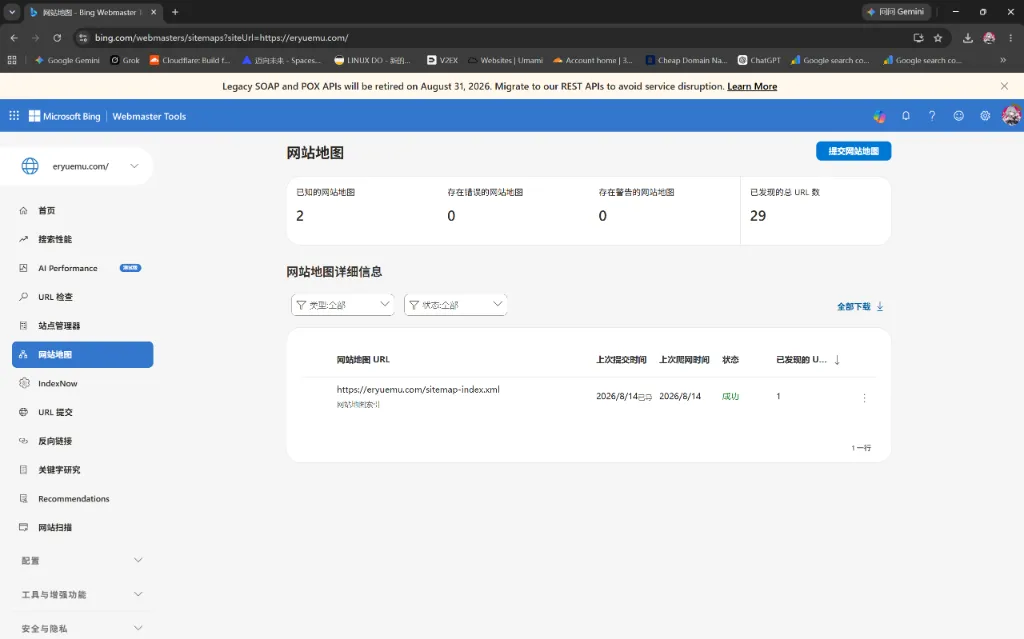Open the Google Gemini bookmark

click(x=67, y=60)
